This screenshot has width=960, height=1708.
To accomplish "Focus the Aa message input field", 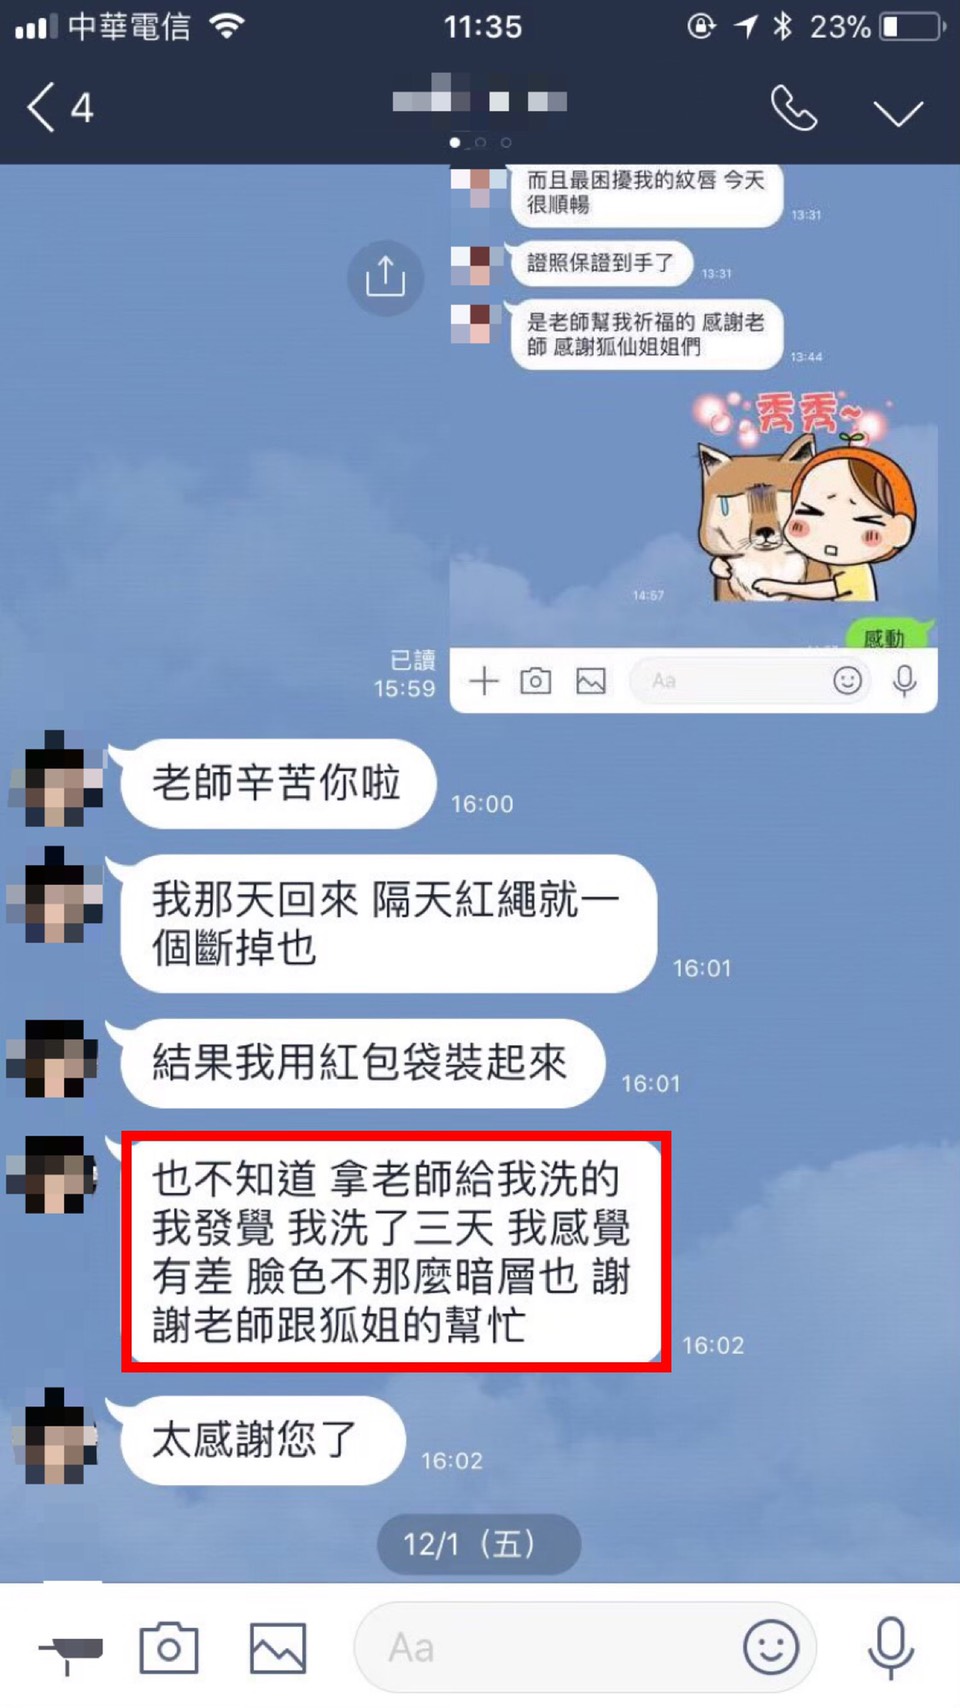I will coord(585,1647).
